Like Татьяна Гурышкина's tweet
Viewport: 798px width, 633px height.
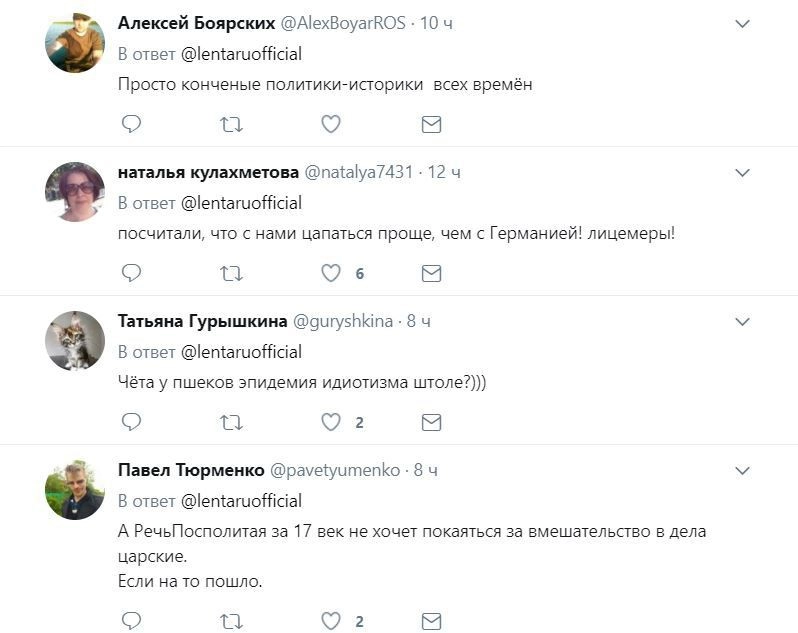[331, 422]
